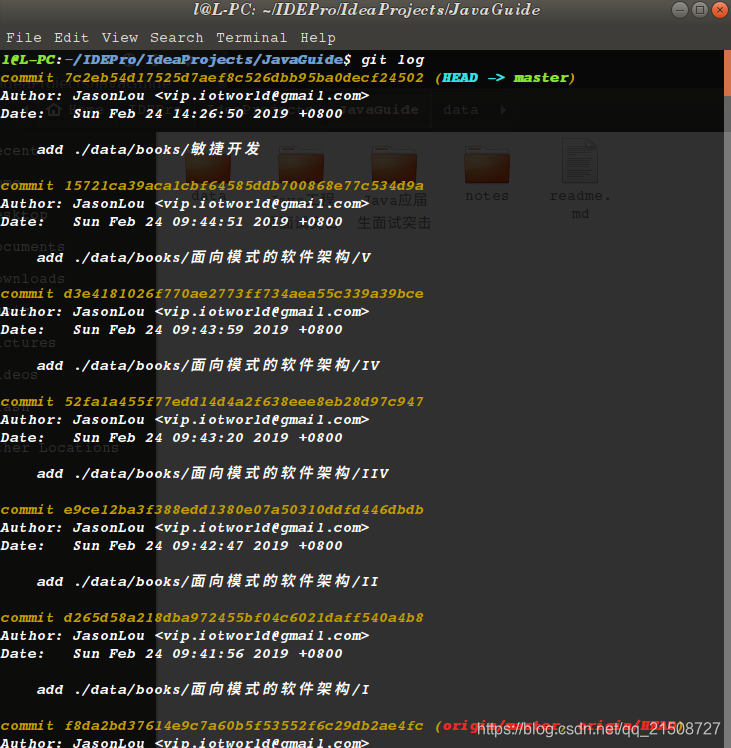Screen dimensions: 731x748
Task: Click commit hash 52fa1a455f77edd14d4a2f638eee8eb28d97c947
Action: click(x=244, y=402)
